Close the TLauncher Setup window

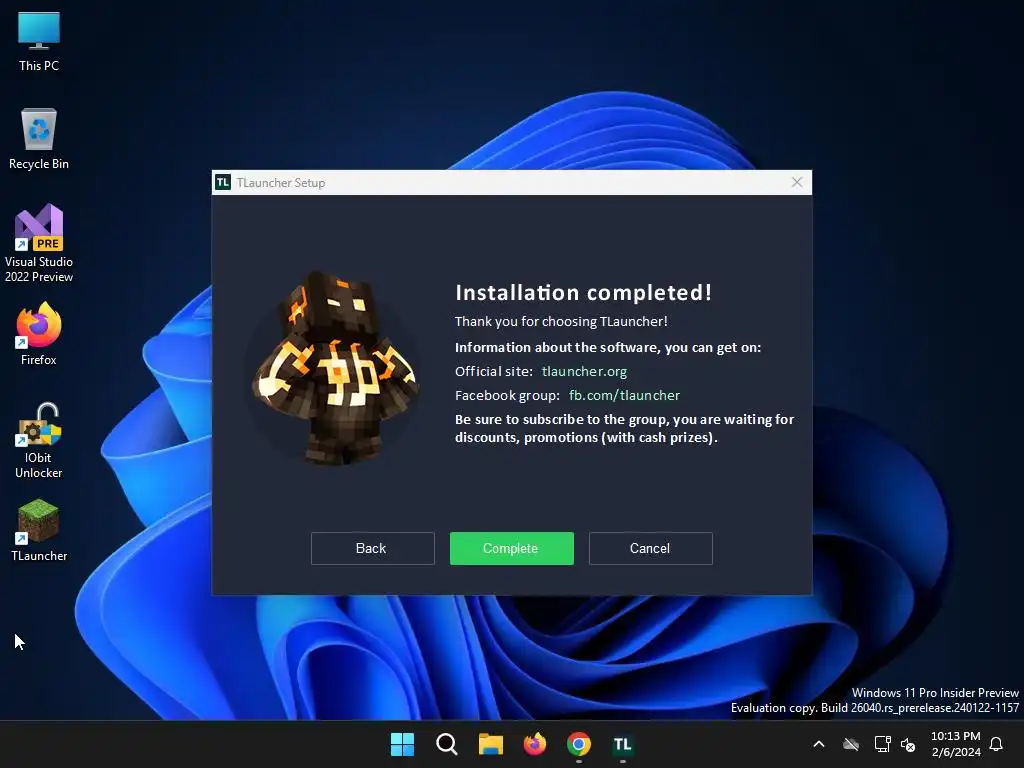pyautogui.click(x=797, y=182)
